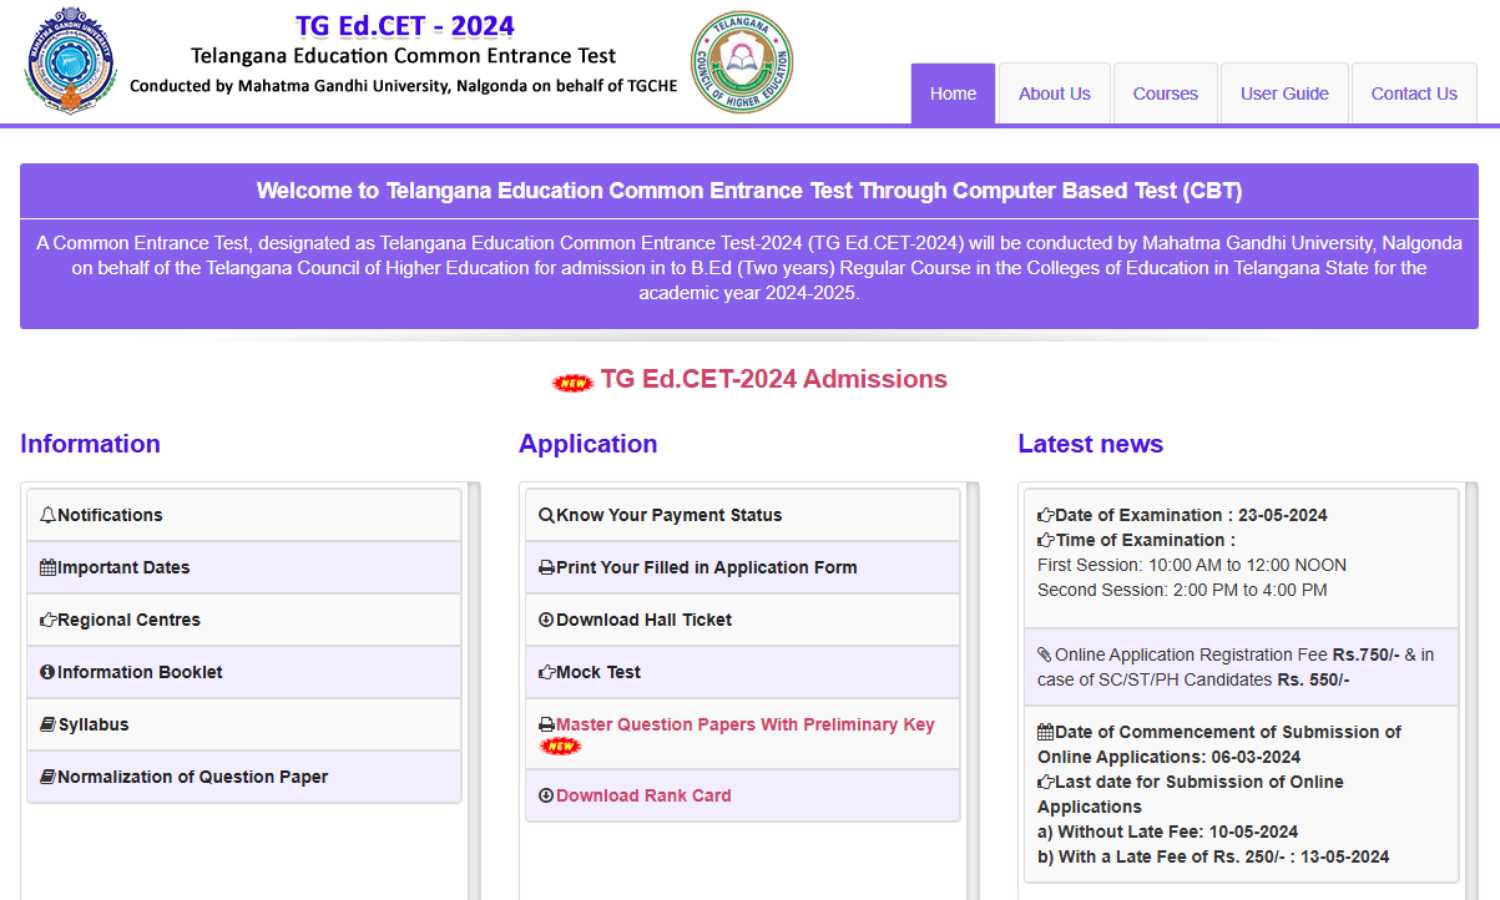Open the User Guide tab

coord(1284,94)
